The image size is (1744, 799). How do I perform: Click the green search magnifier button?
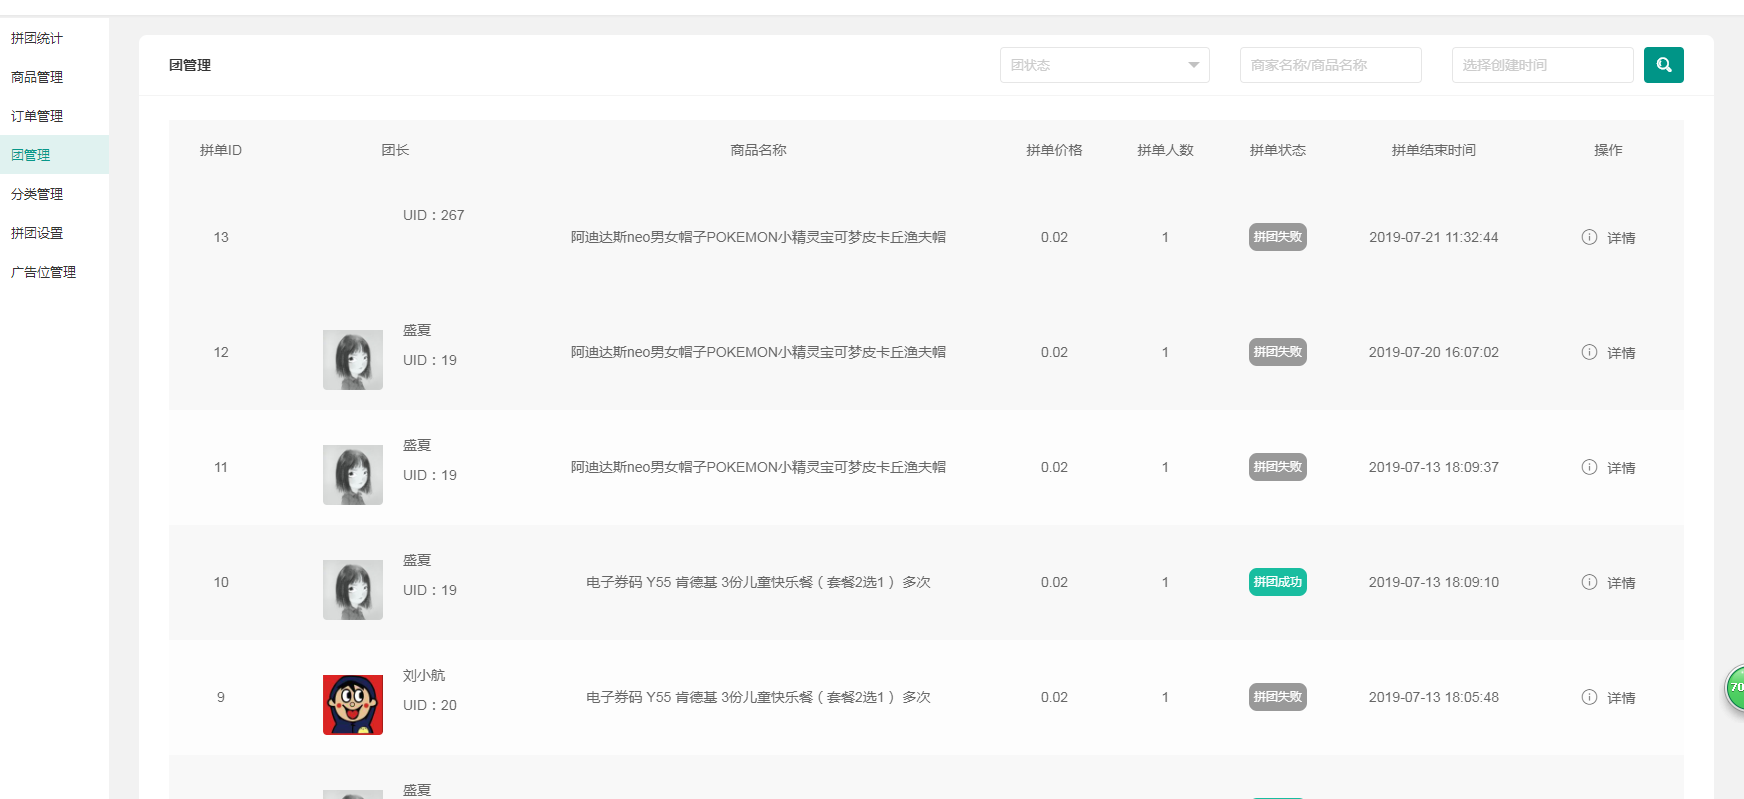[x=1663, y=65]
